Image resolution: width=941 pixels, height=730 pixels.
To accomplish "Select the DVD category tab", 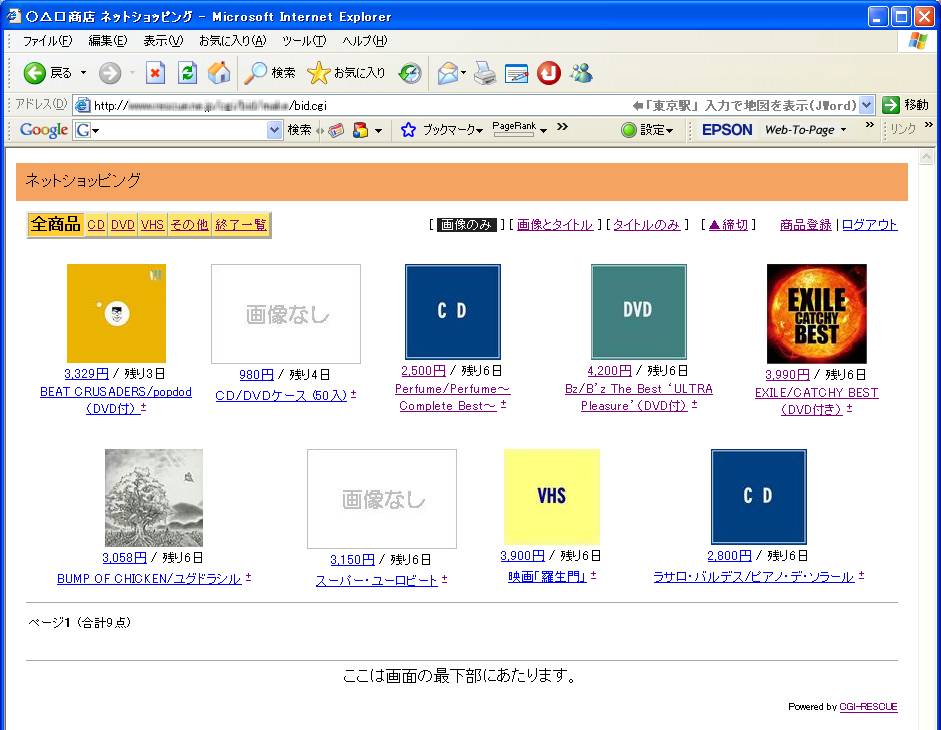I will pyautogui.click(x=122, y=225).
